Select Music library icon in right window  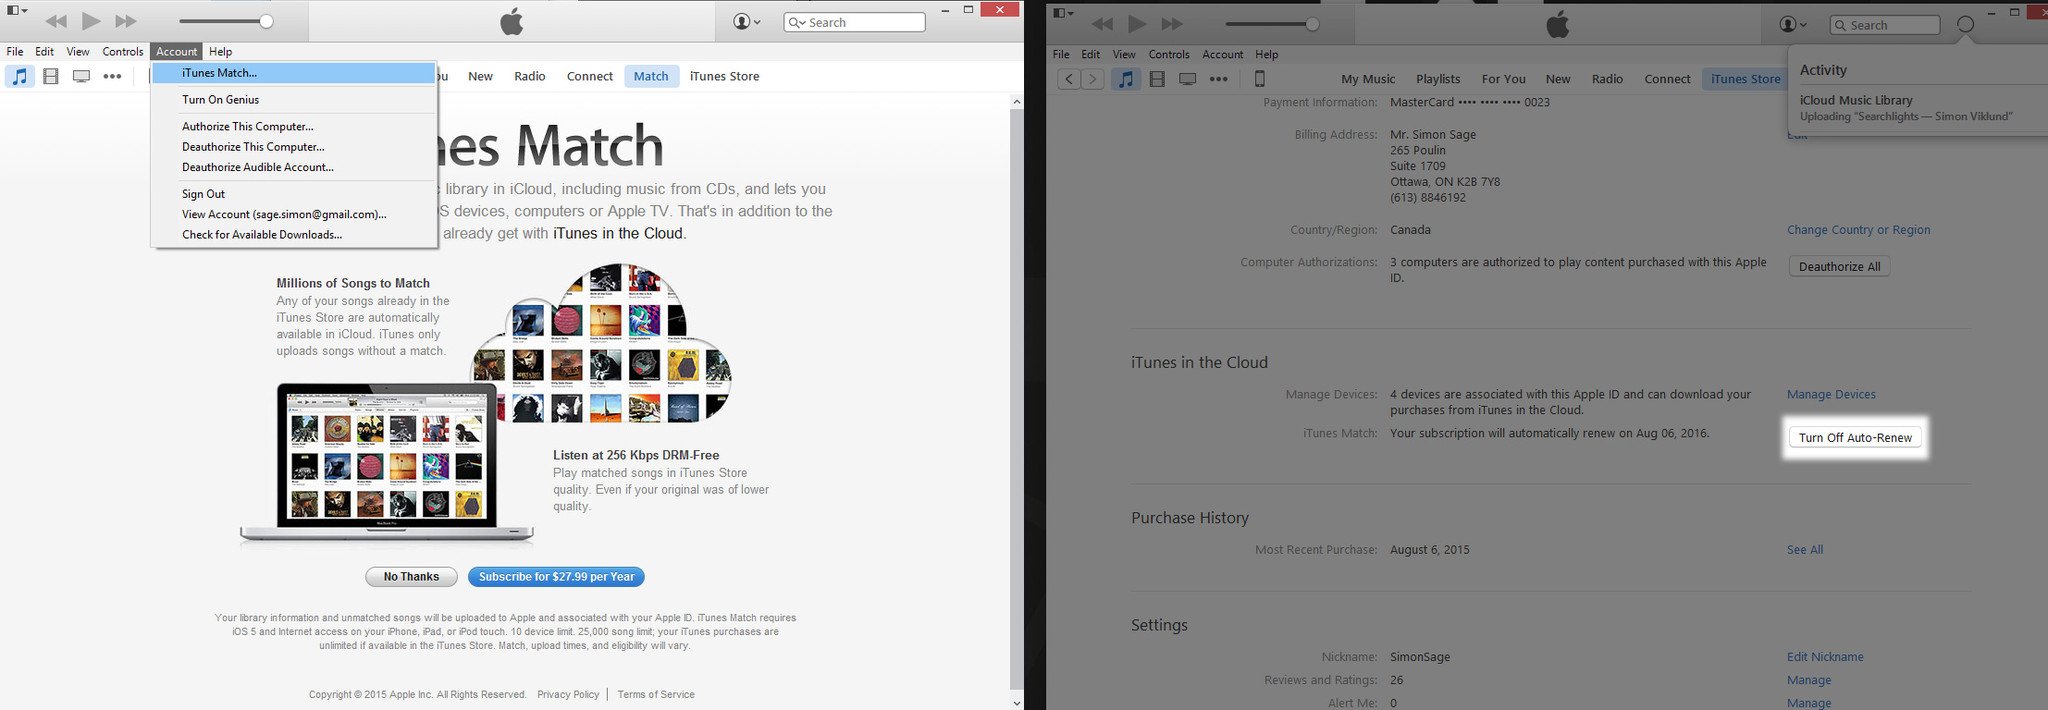point(1126,79)
